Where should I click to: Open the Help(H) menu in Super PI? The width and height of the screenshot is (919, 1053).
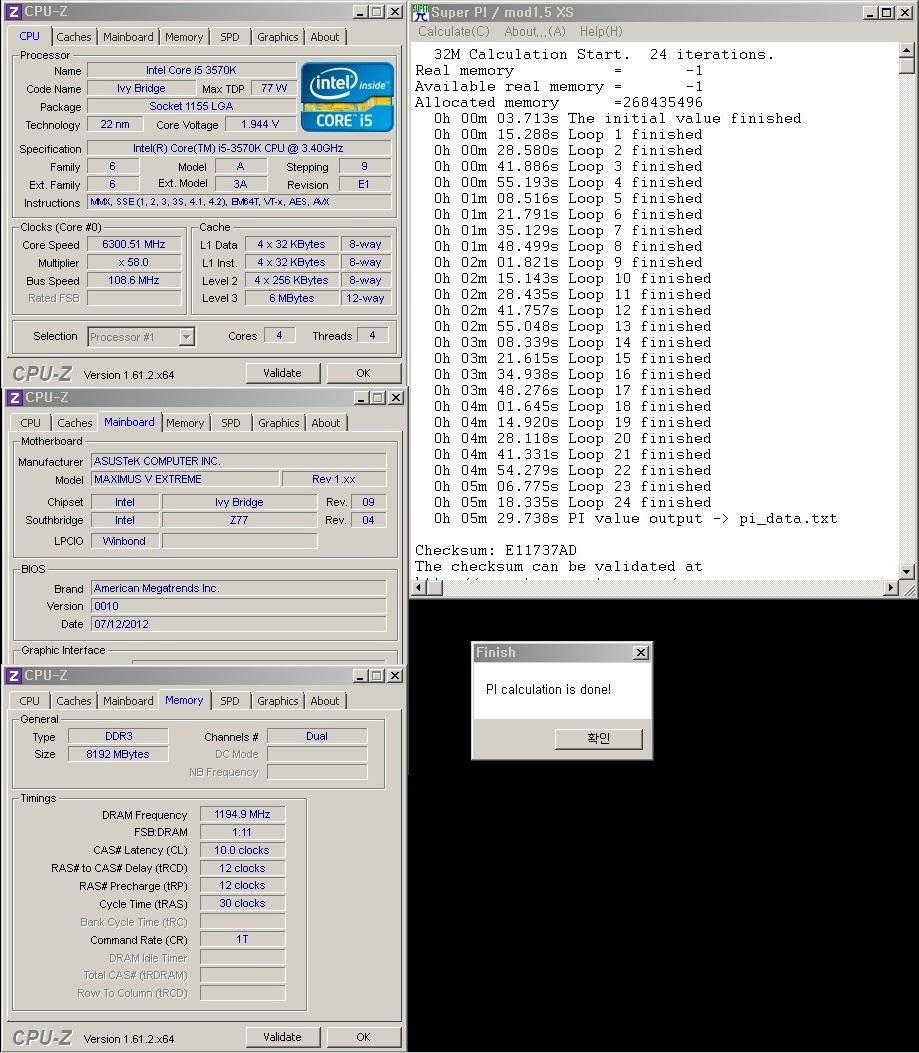pos(601,32)
